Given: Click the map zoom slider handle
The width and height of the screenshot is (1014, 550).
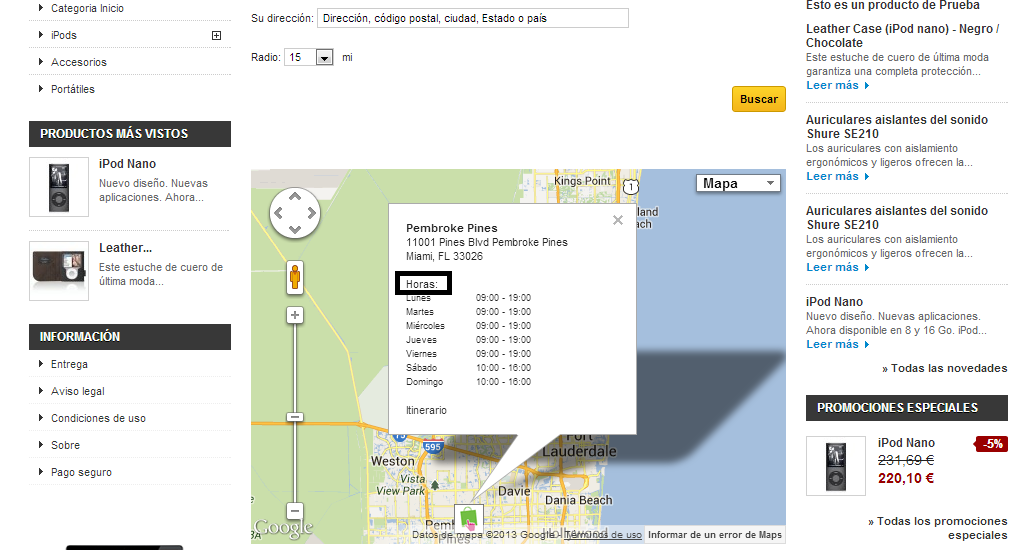Looking at the screenshot, I should [295, 416].
